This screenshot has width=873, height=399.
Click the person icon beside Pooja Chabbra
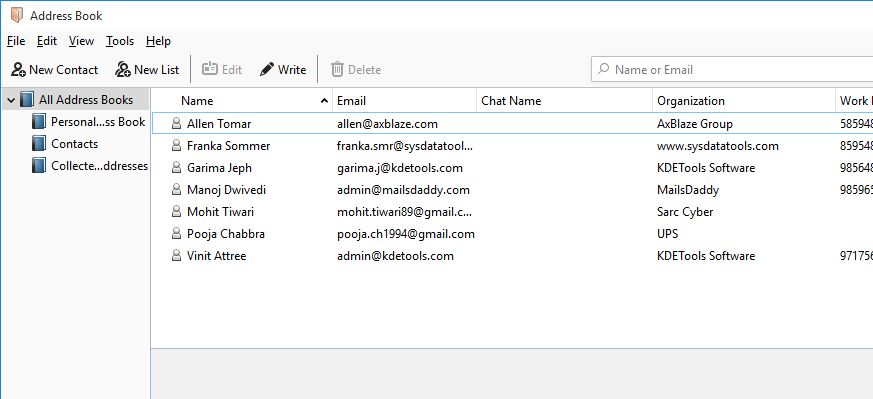(176, 234)
